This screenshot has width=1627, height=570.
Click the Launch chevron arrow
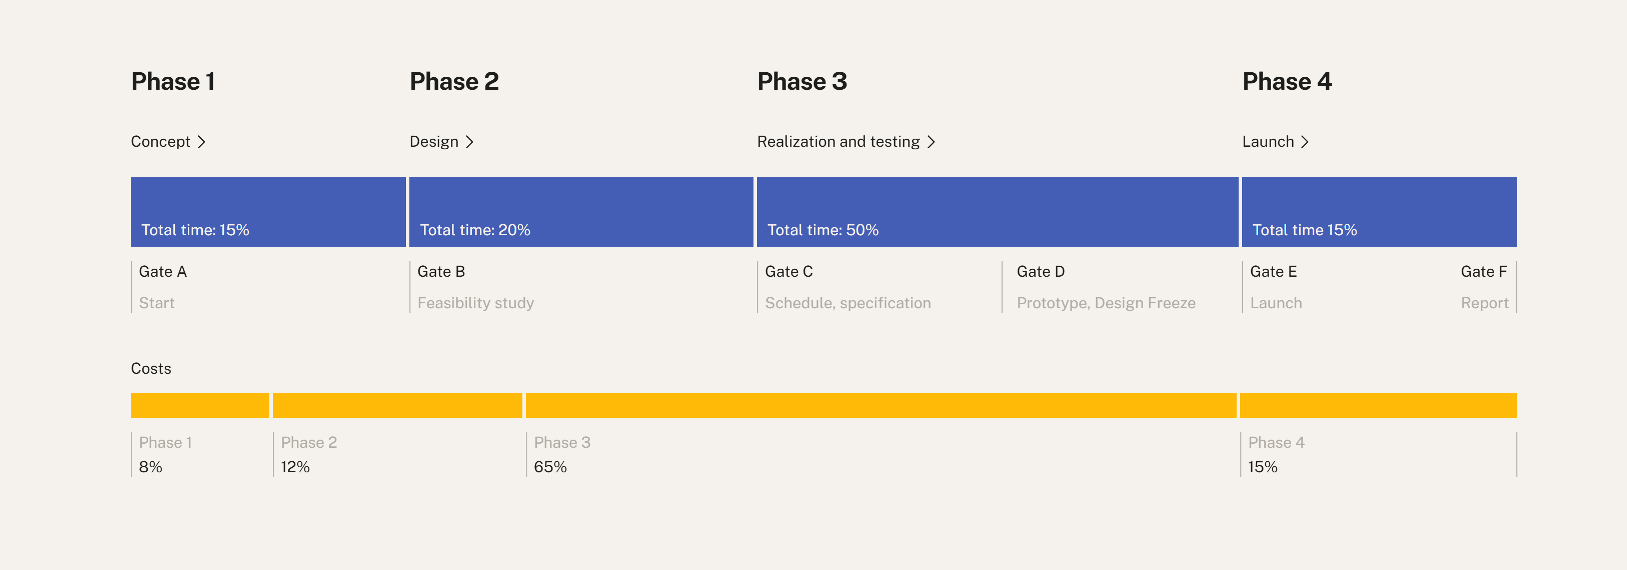(1304, 142)
